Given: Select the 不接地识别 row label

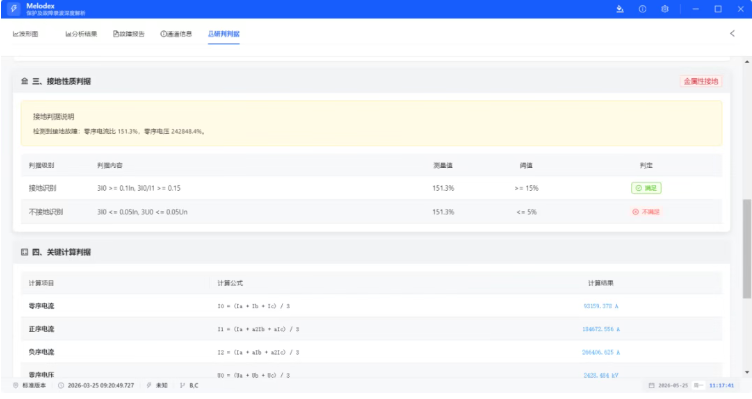Looking at the screenshot, I should [x=46, y=211].
